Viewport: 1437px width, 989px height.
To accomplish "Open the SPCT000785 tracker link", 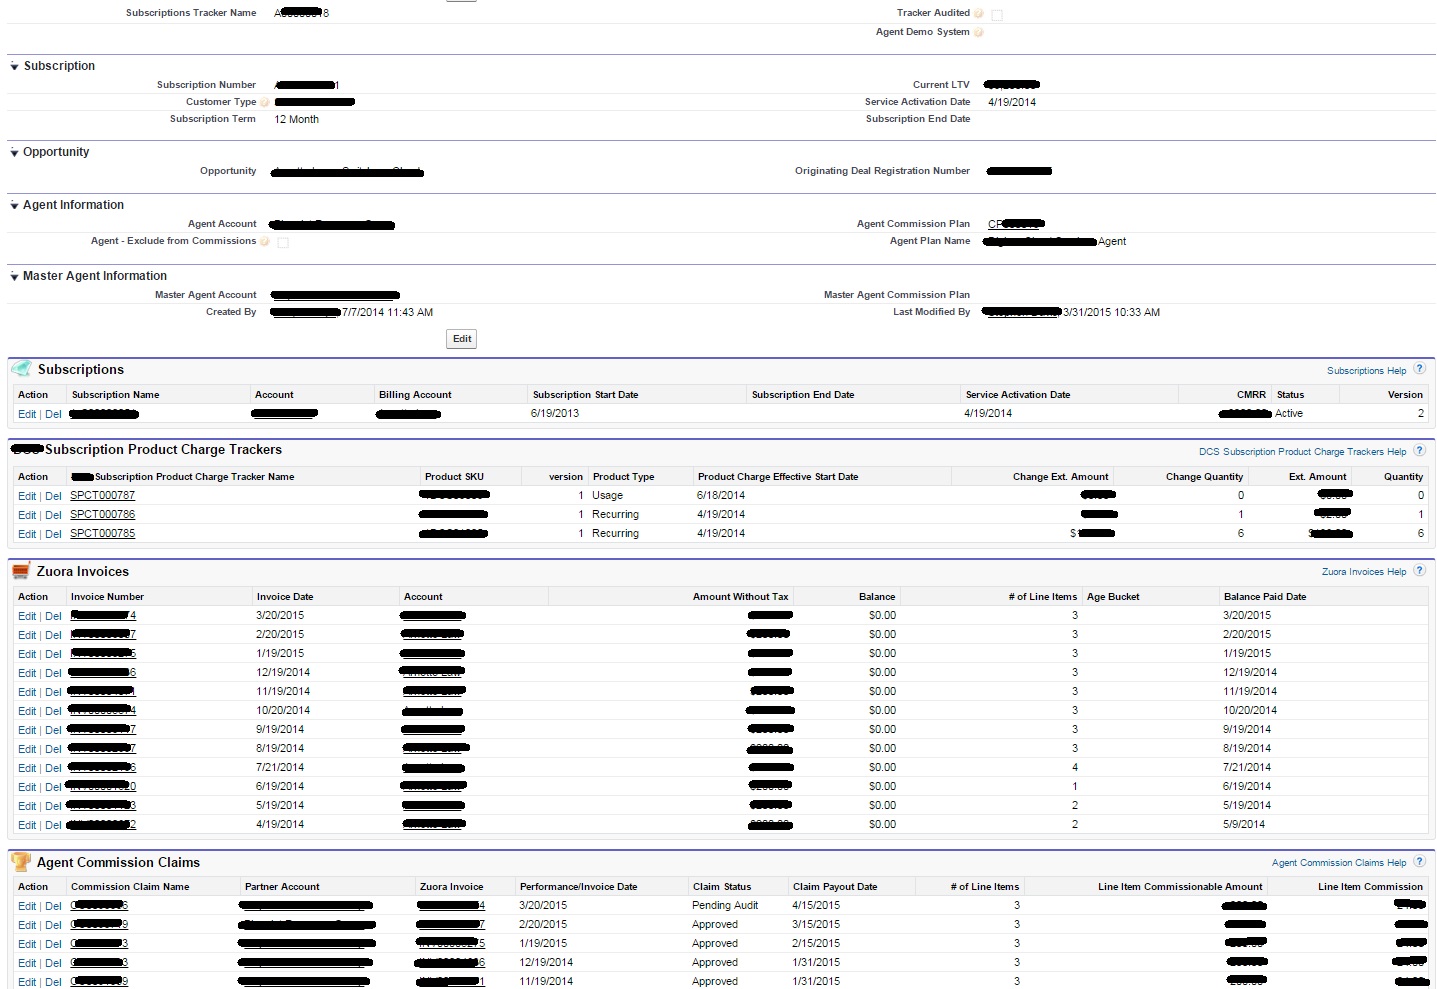I will coord(102,533).
